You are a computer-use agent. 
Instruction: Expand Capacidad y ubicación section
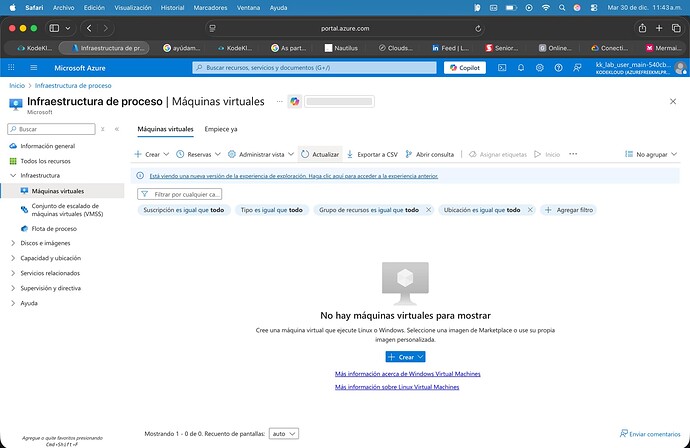pyautogui.click(x=13, y=258)
